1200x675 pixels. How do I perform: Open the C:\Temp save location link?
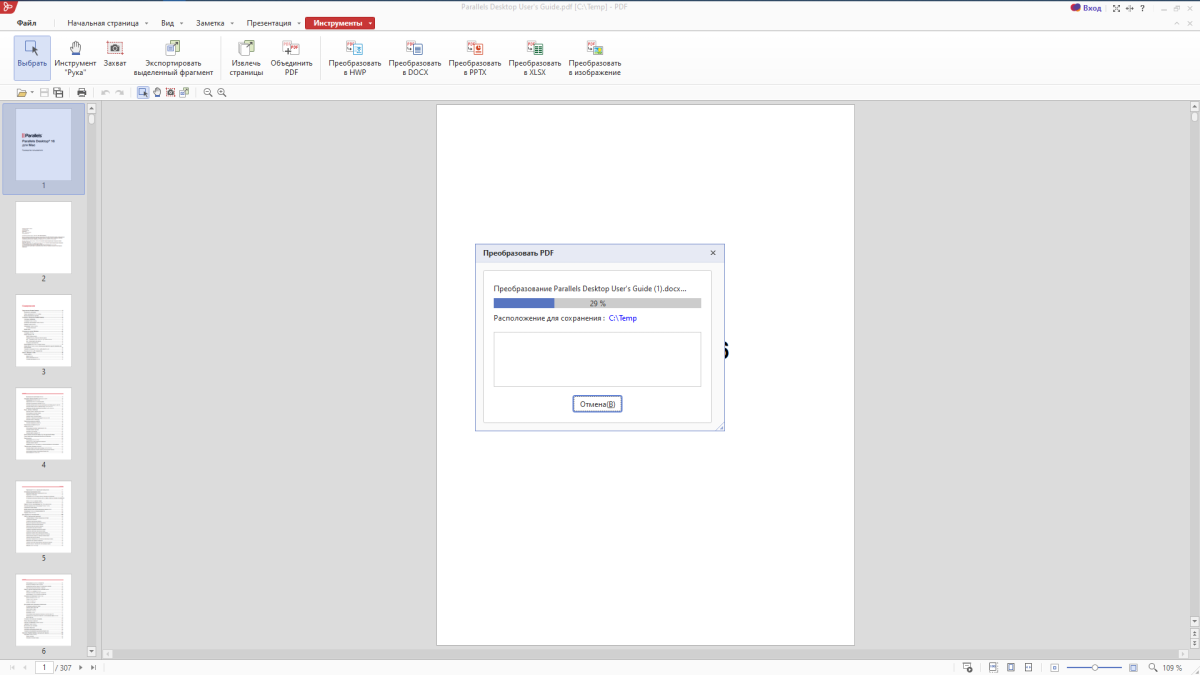point(623,318)
